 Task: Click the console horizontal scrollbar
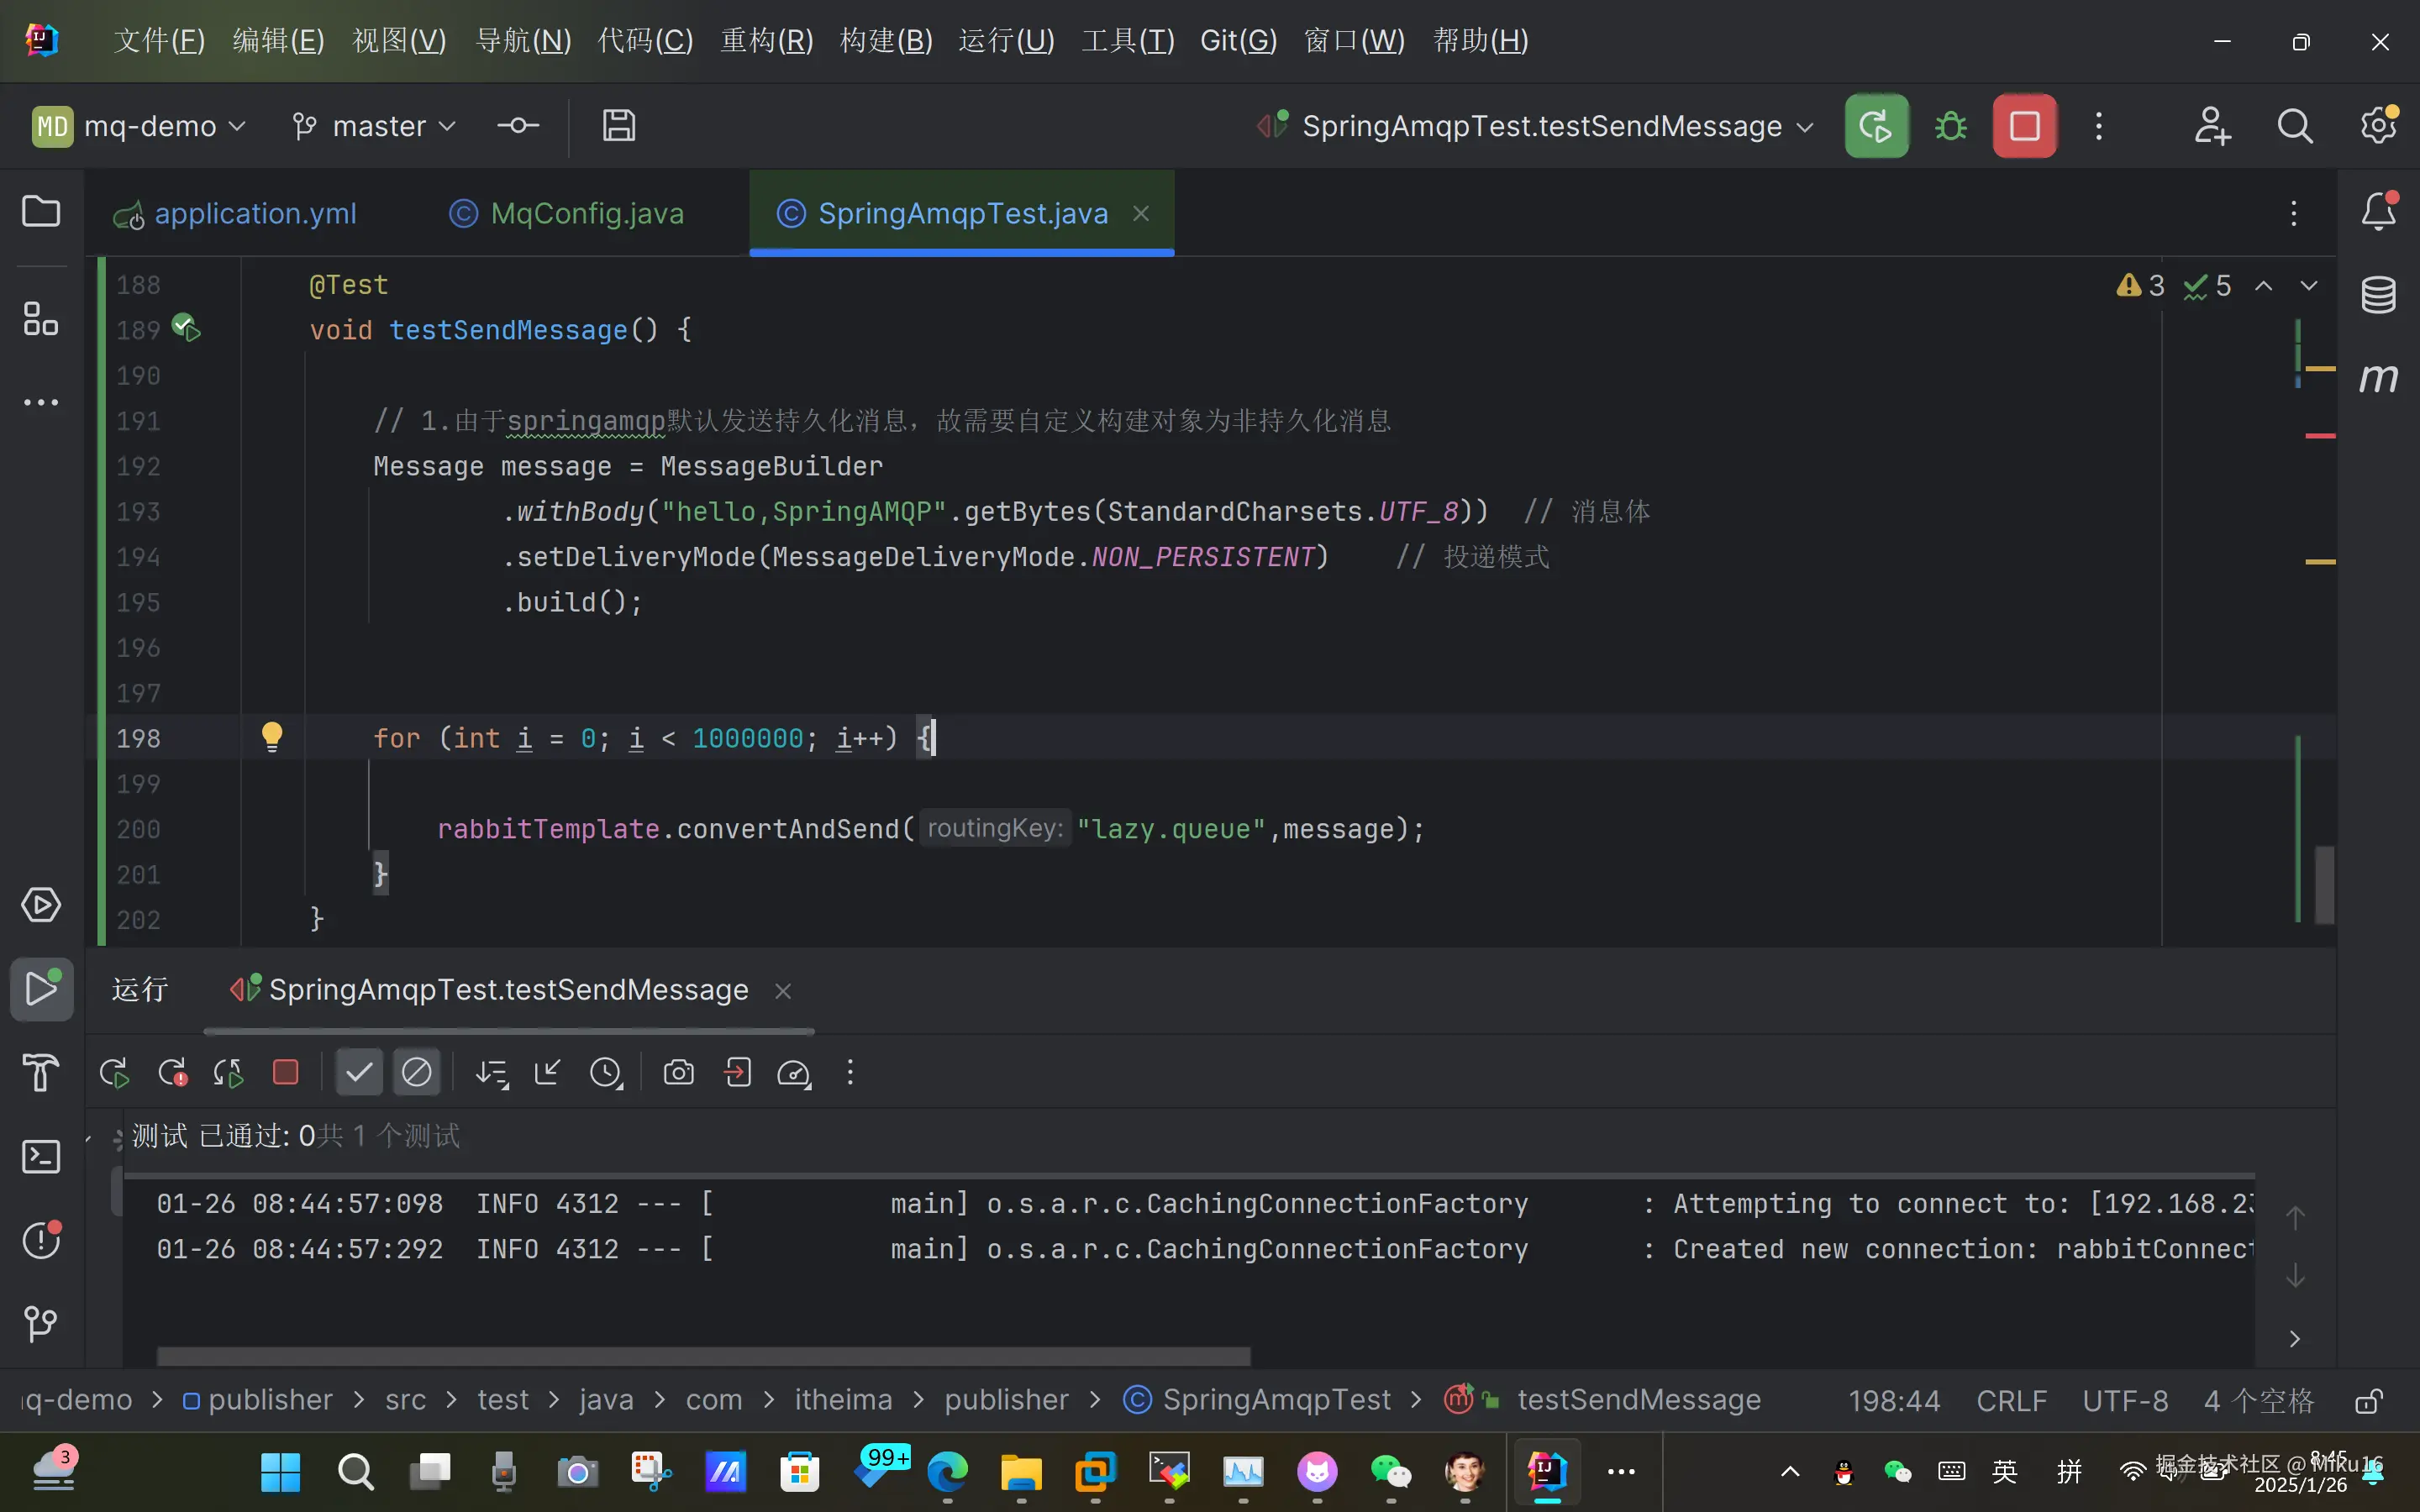coord(703,1355)
